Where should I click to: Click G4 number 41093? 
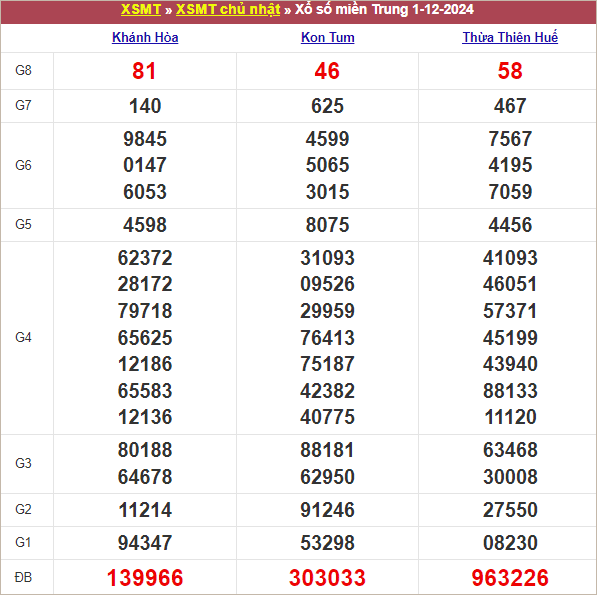(x=510, y=258)
